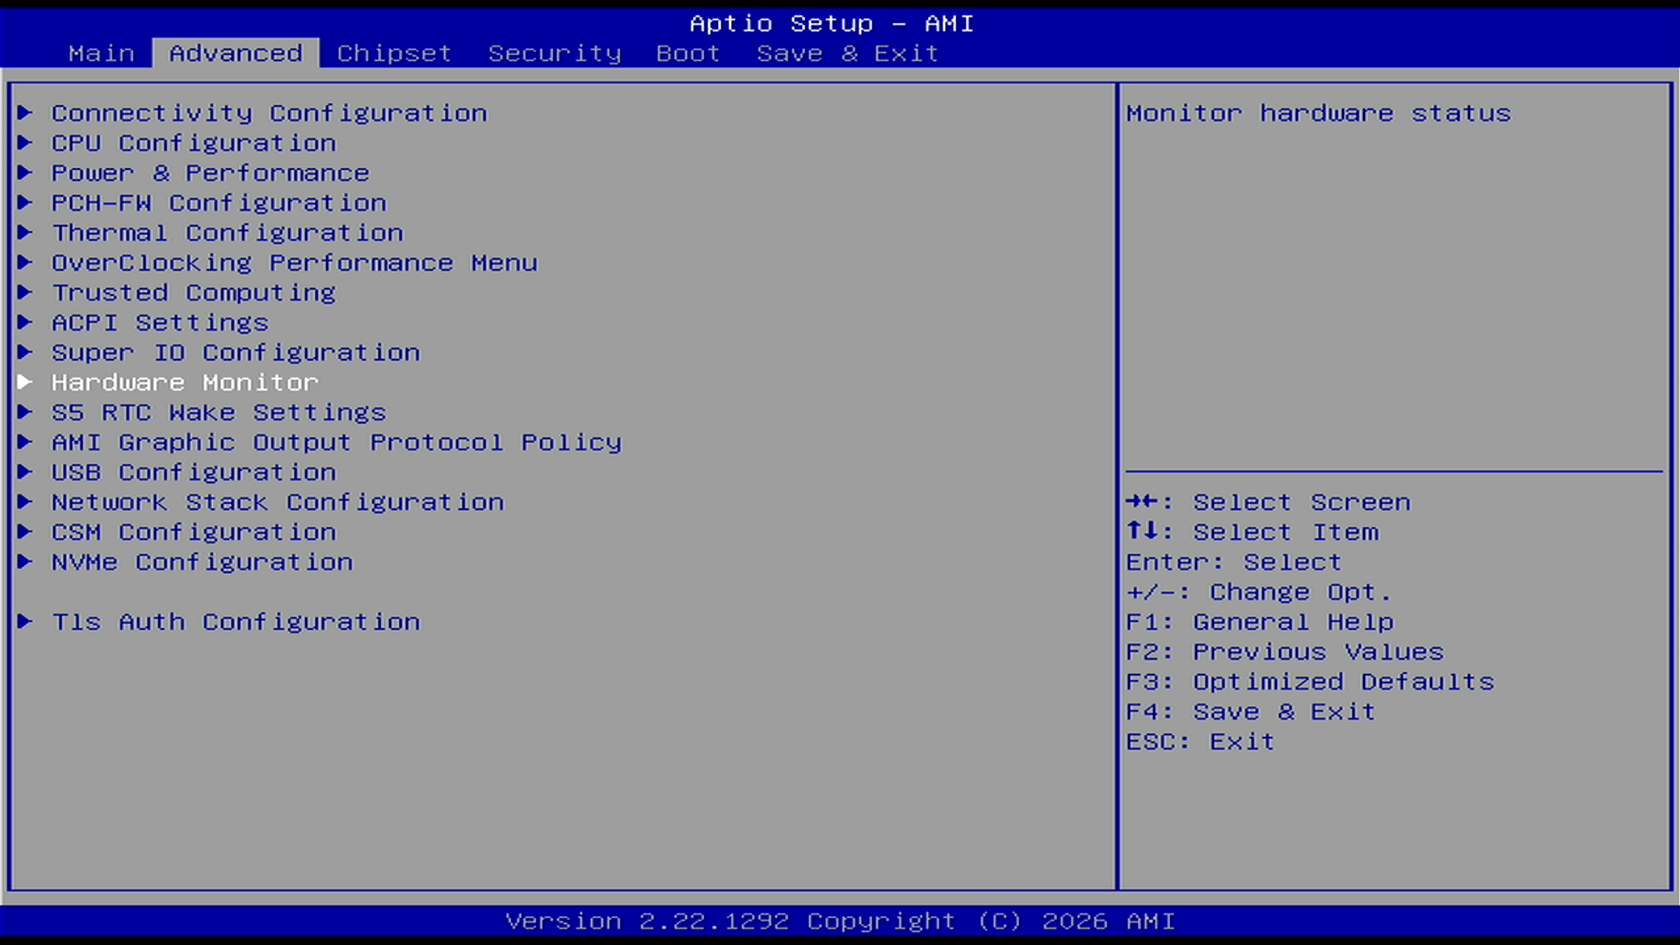Open ACPI Settings submenu
This screenshot has width=1680, height=945.
[160, 323]
